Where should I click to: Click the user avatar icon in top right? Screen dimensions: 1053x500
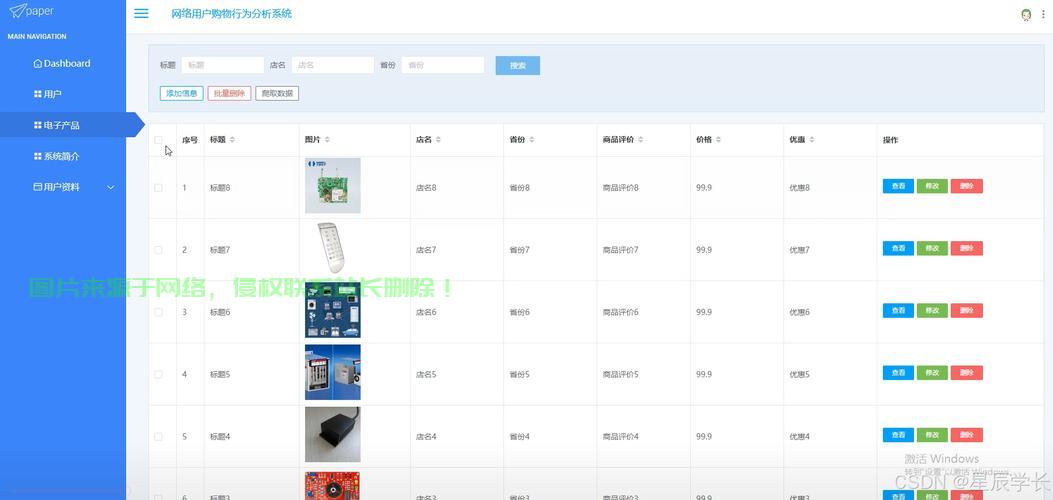pos(1026,14)
